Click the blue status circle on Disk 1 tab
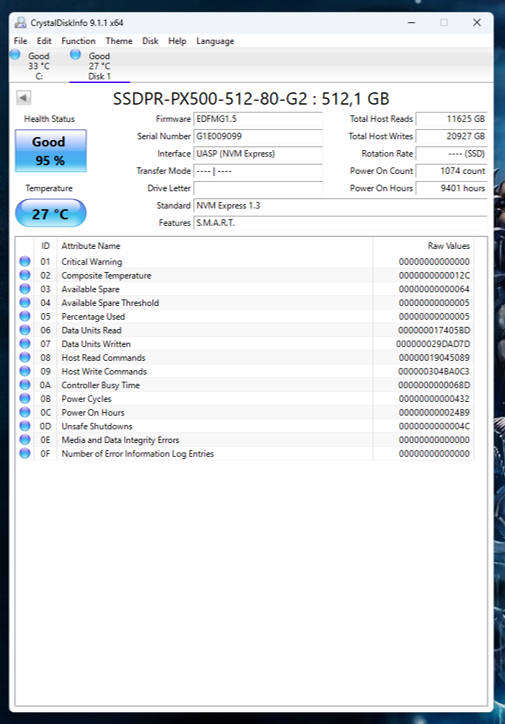The image size is (505, 724). coord(75,54)
